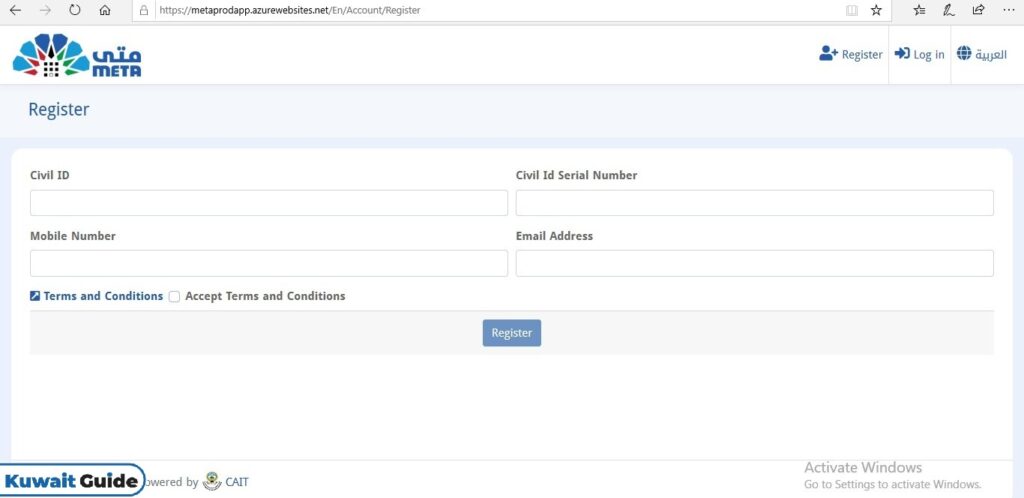Focus the Civil ID input field
Screen dimensions: 1024x498
(269, 203)
